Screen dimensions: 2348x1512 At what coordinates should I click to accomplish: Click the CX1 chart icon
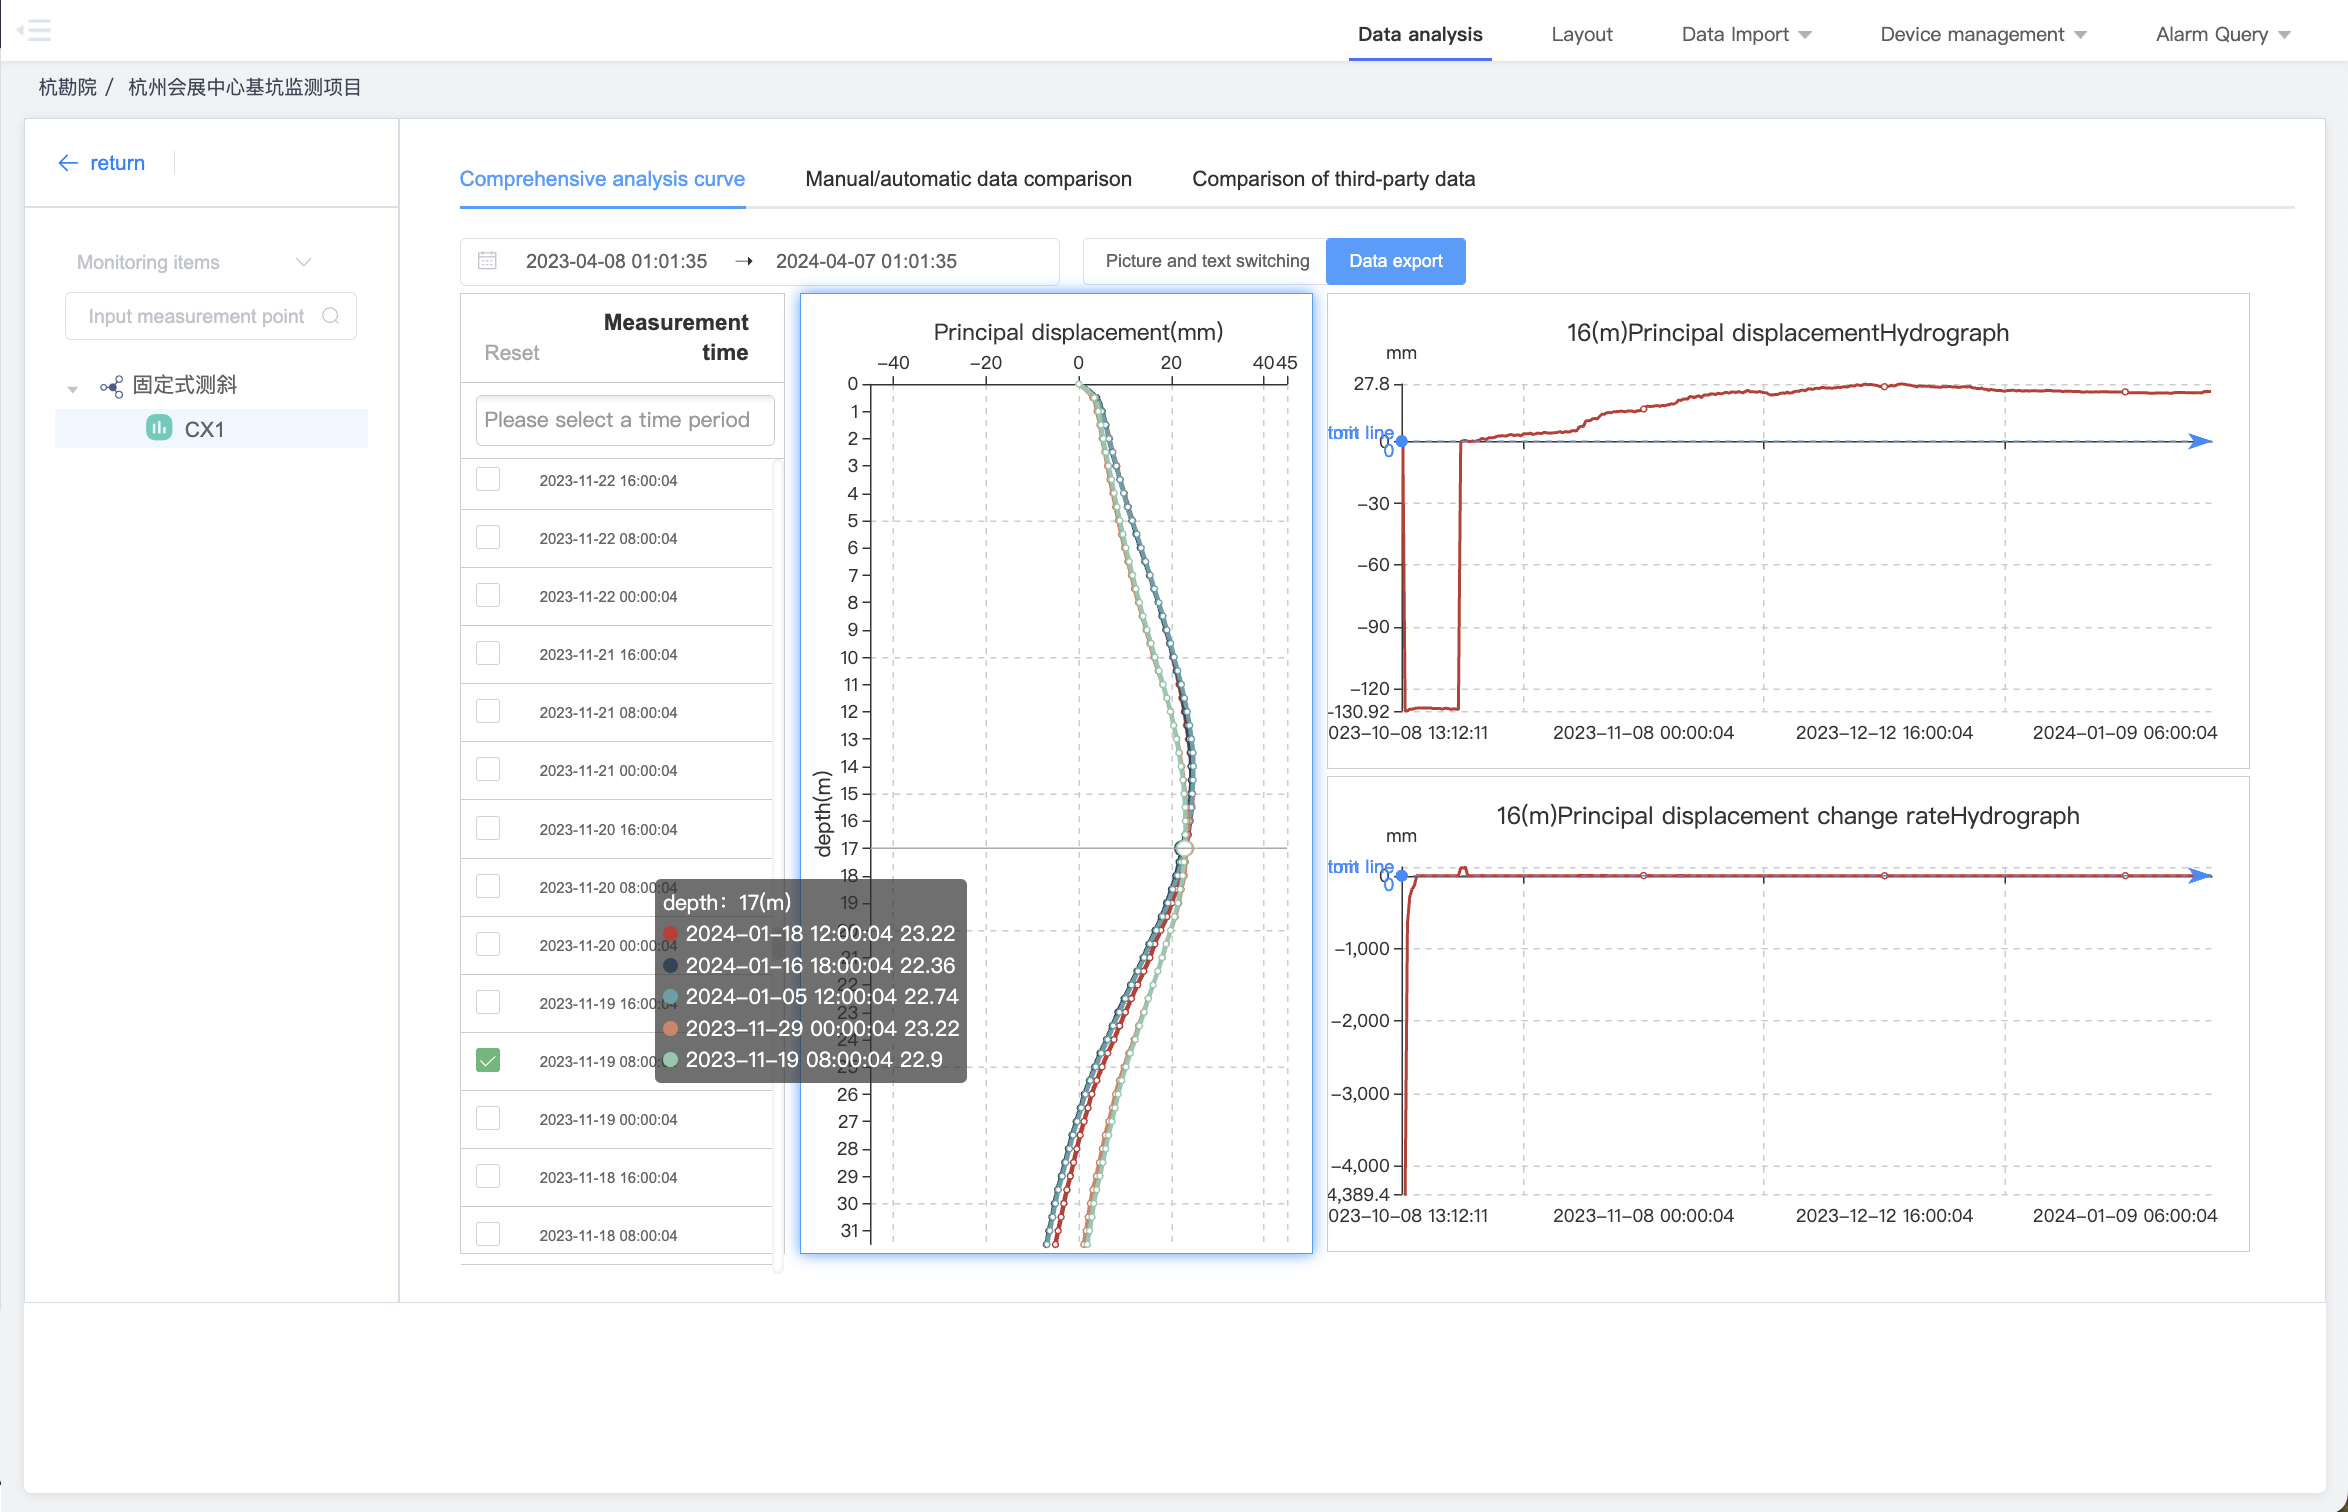159,428
